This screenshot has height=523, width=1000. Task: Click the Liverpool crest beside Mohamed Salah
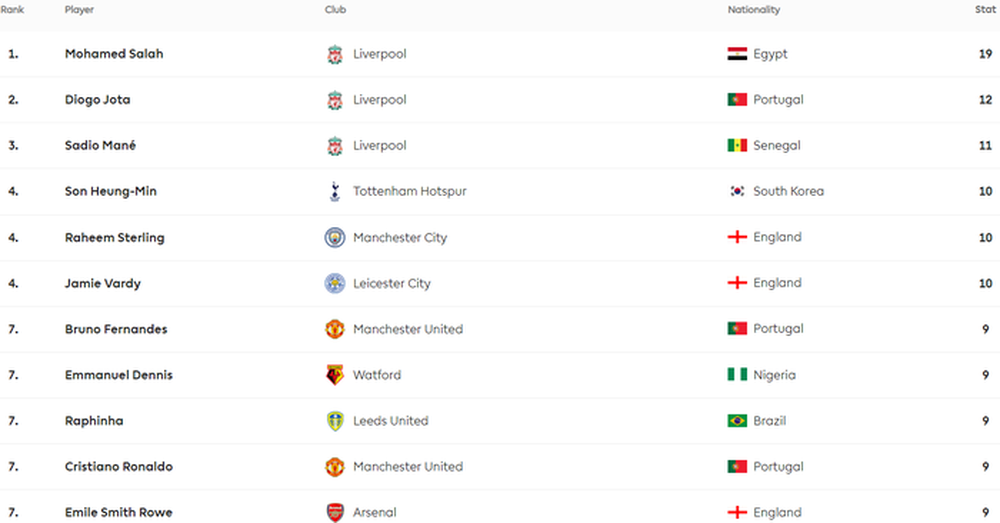point(335,55)
